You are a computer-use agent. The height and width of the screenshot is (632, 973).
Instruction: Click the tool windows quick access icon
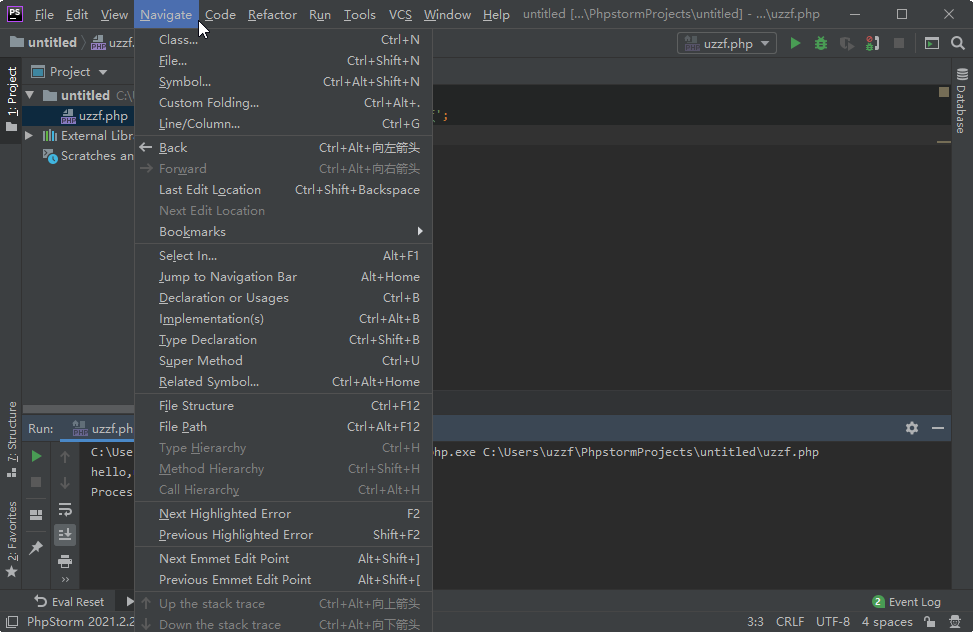tap(12, 621)
